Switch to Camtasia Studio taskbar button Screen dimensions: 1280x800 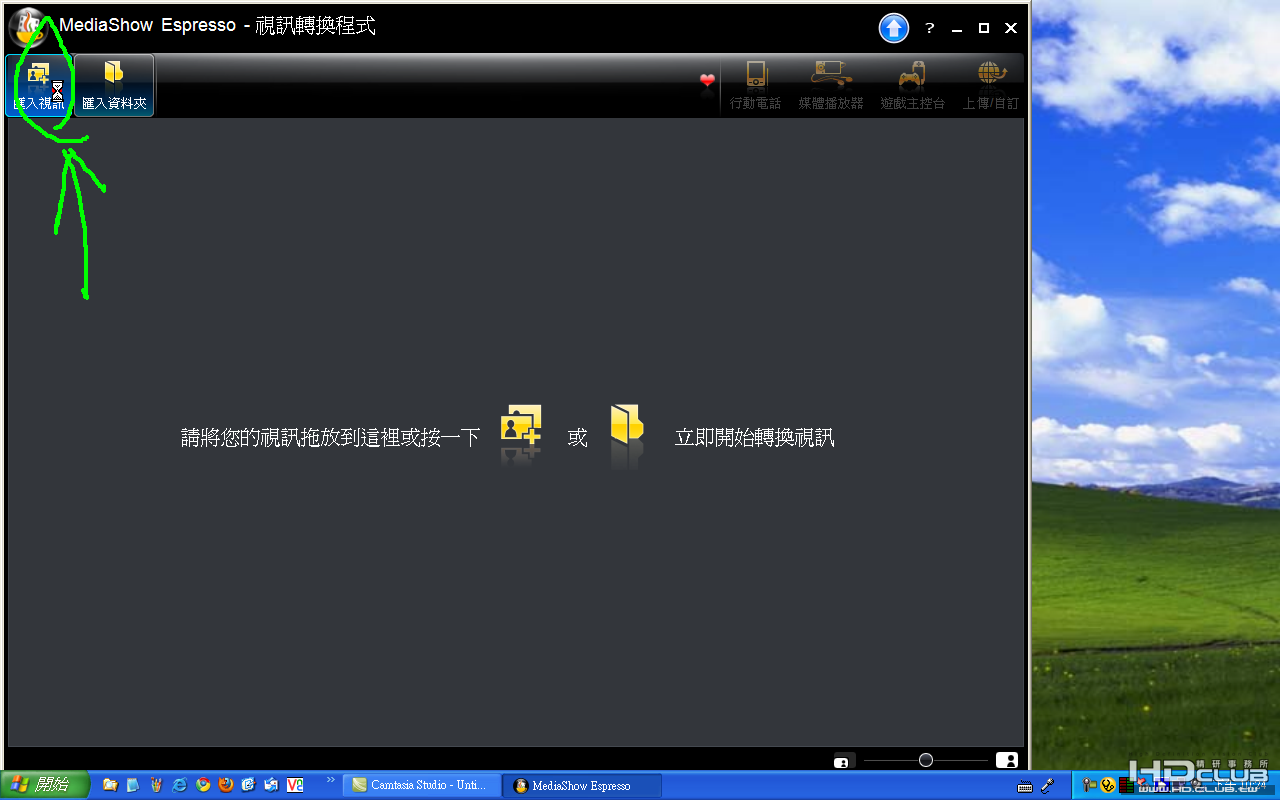tap(421, 785)
